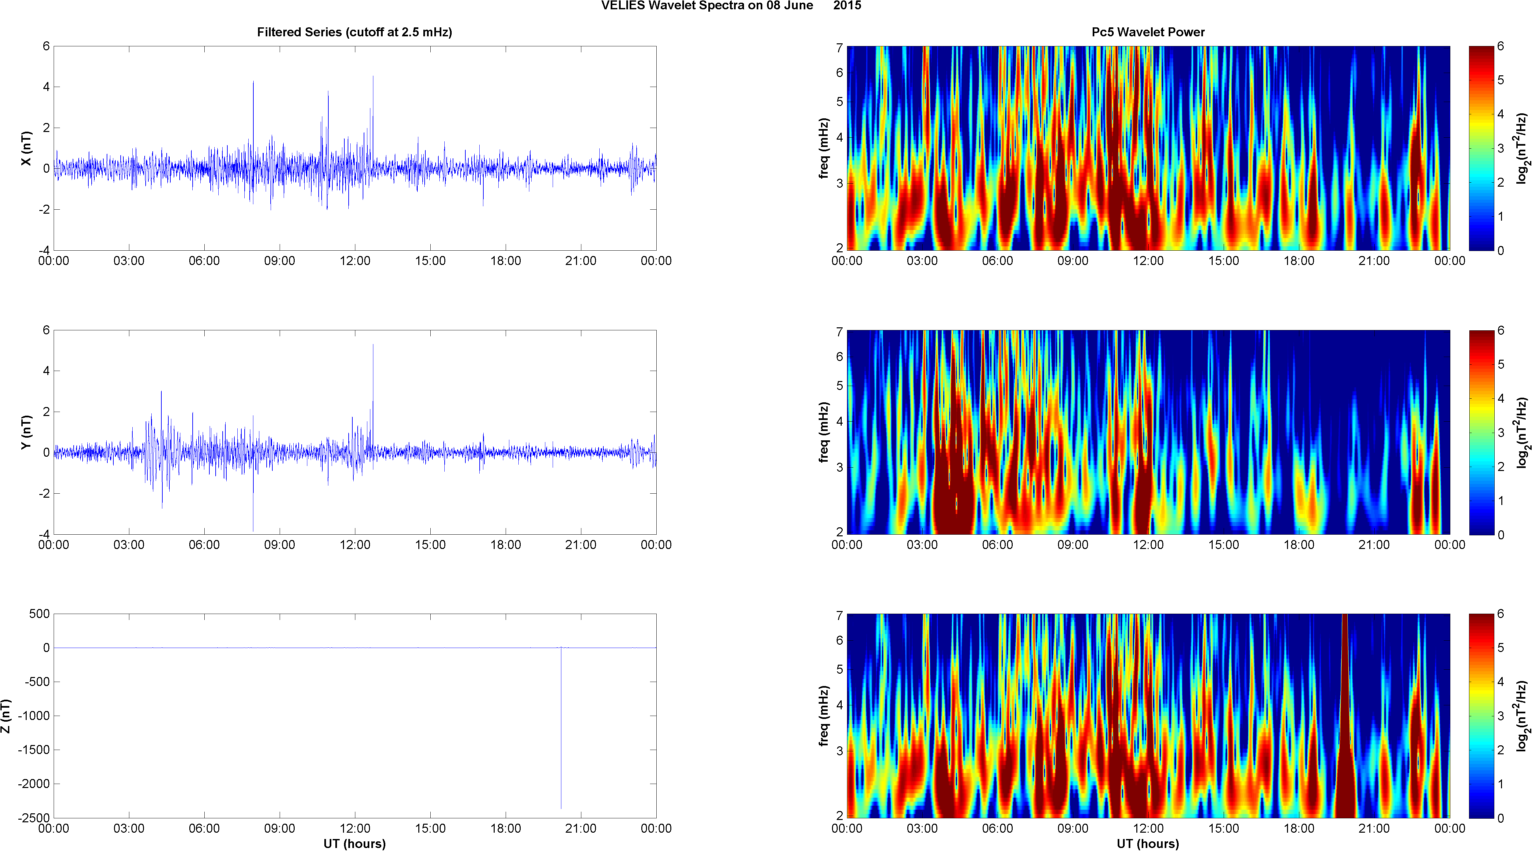Screen dimensions: 1532x851
Task: Click the '-1000' tick label on the Z axis
Action: 33,716
